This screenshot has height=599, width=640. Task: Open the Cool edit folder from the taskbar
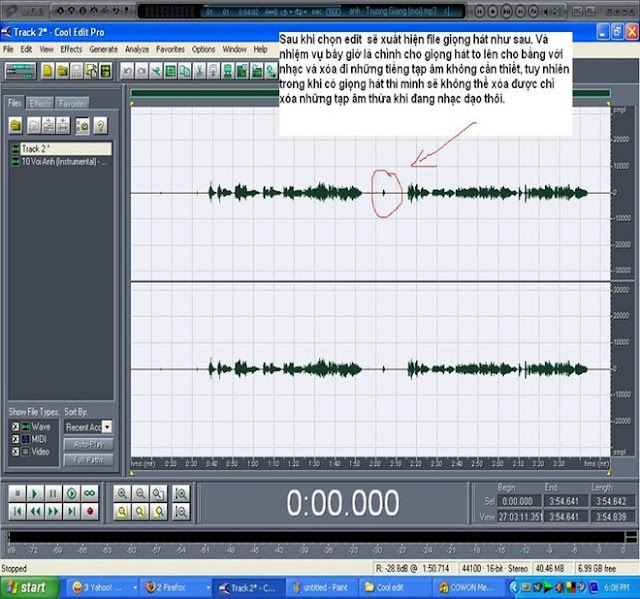pyautogui.click(x=394, y=588)
